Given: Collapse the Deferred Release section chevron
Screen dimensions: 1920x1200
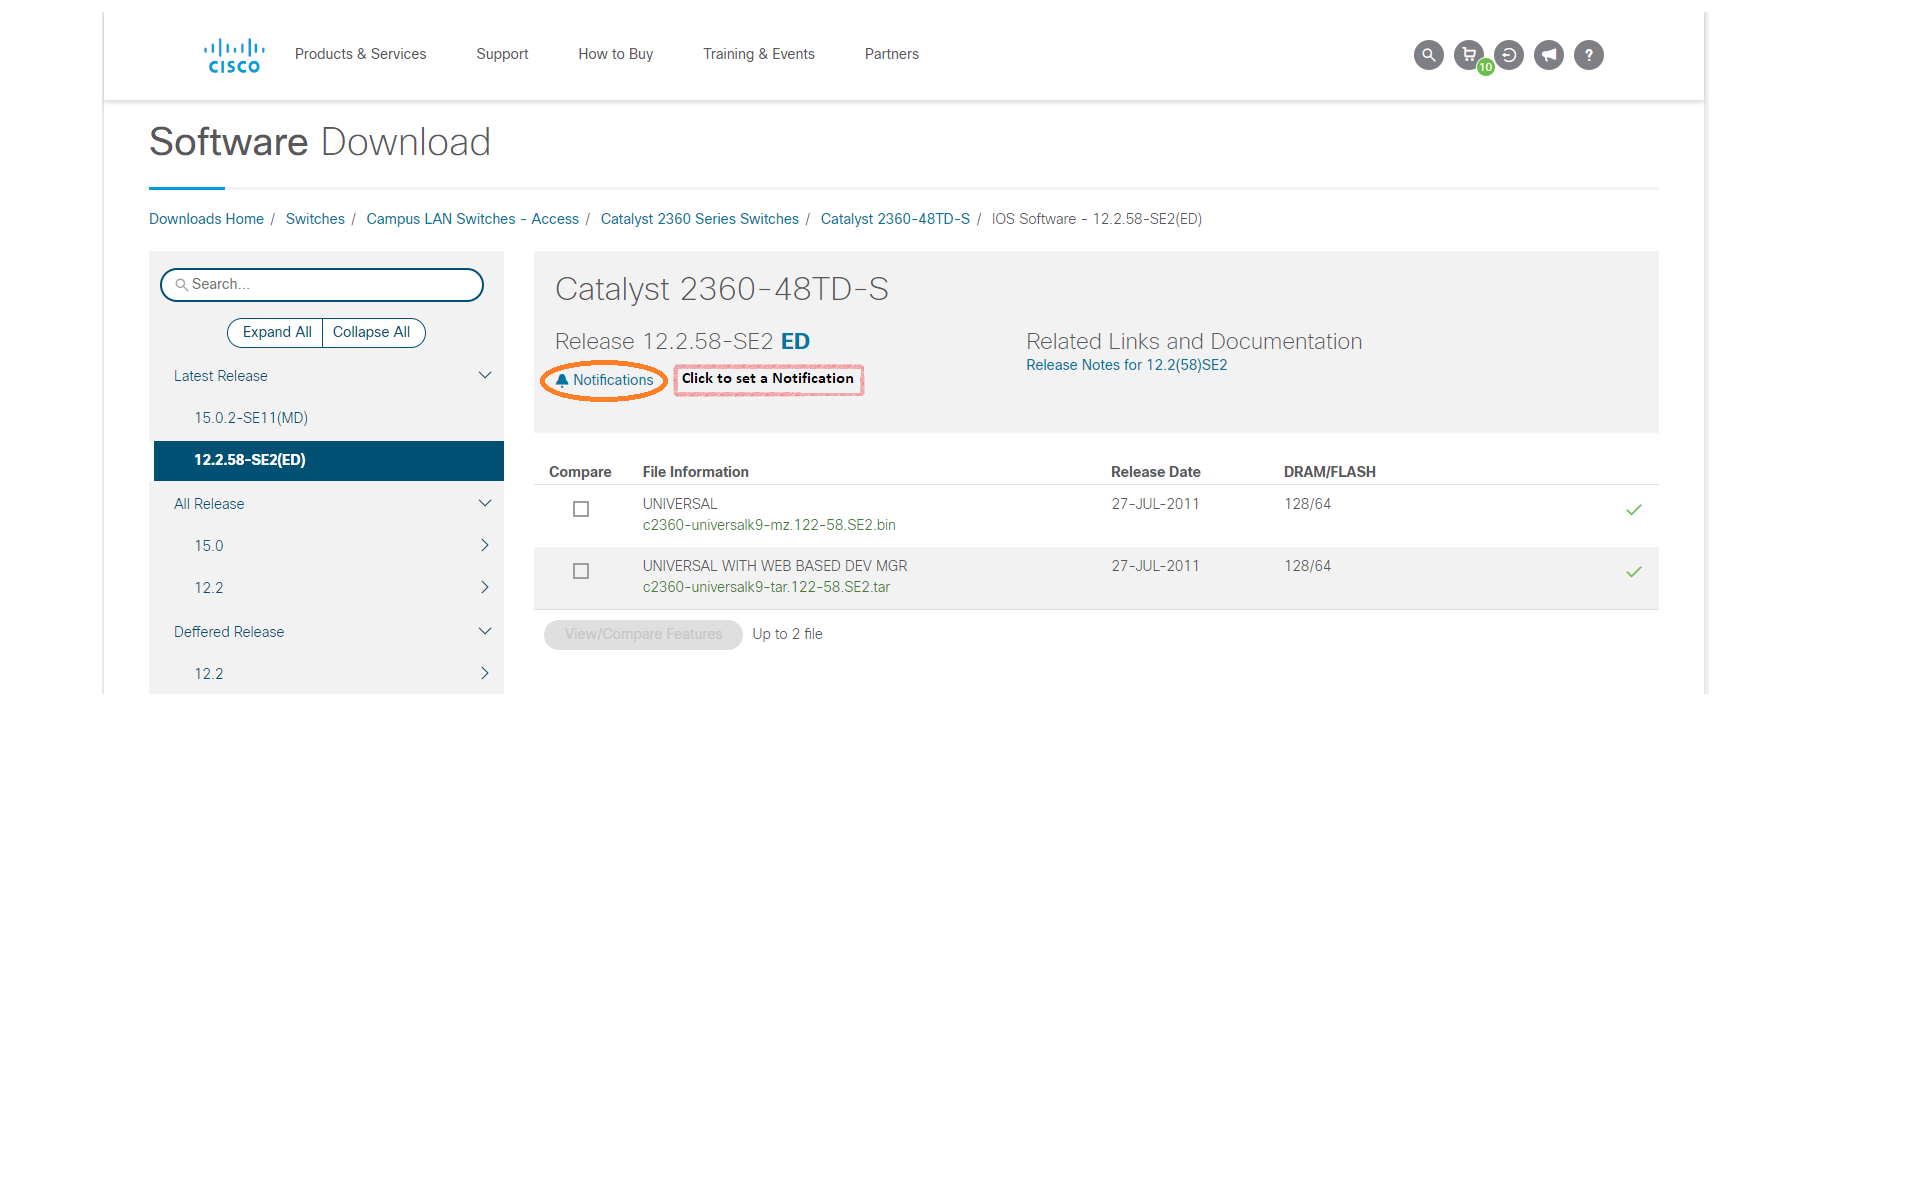Looking at the screenshot, I should (x=485, y=631).
